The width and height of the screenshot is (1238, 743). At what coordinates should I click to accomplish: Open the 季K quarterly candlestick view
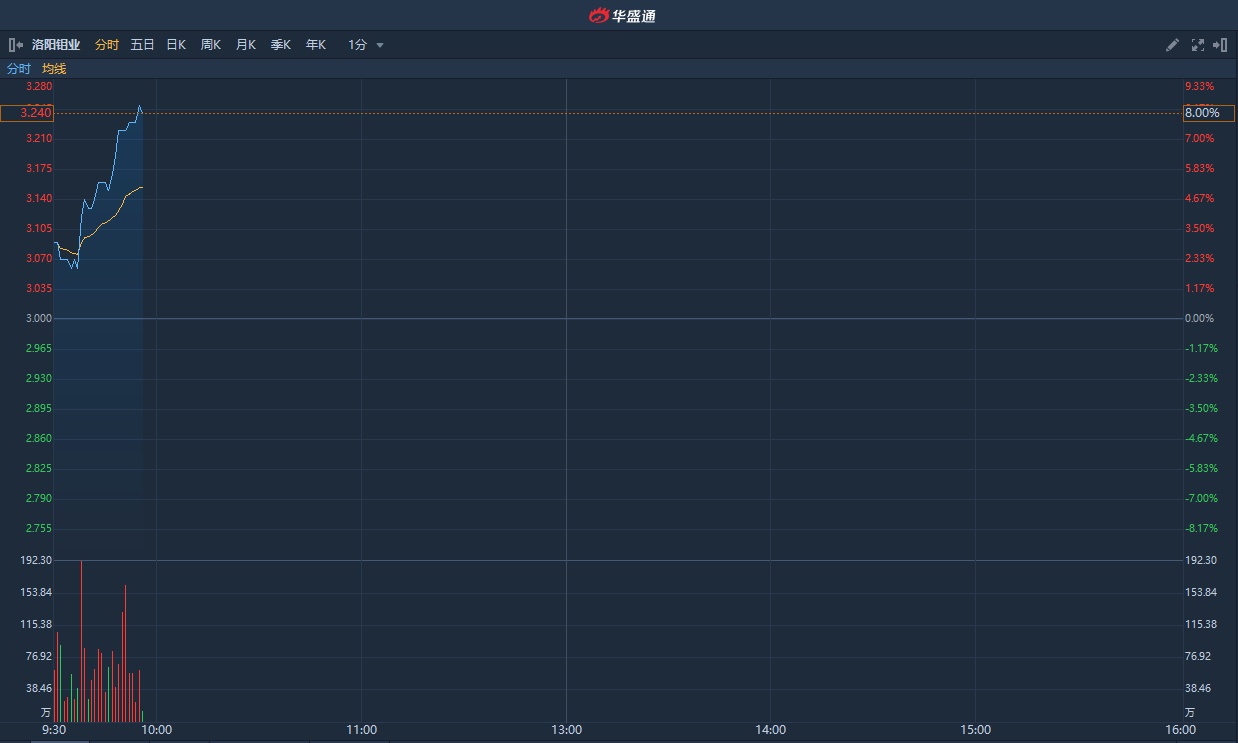pos(280,45)
